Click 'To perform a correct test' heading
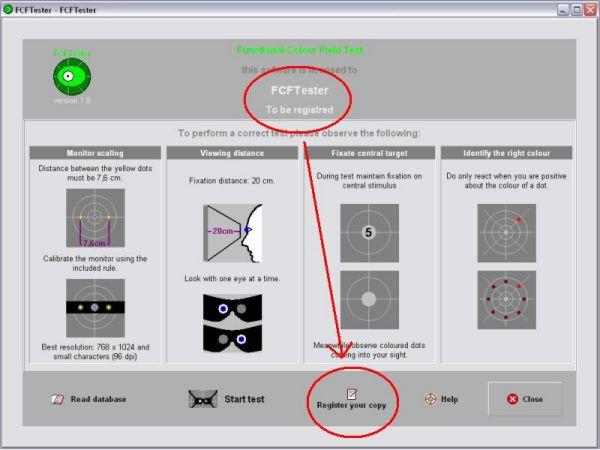This screenshot has height=450, width=600. click(299, 133)
